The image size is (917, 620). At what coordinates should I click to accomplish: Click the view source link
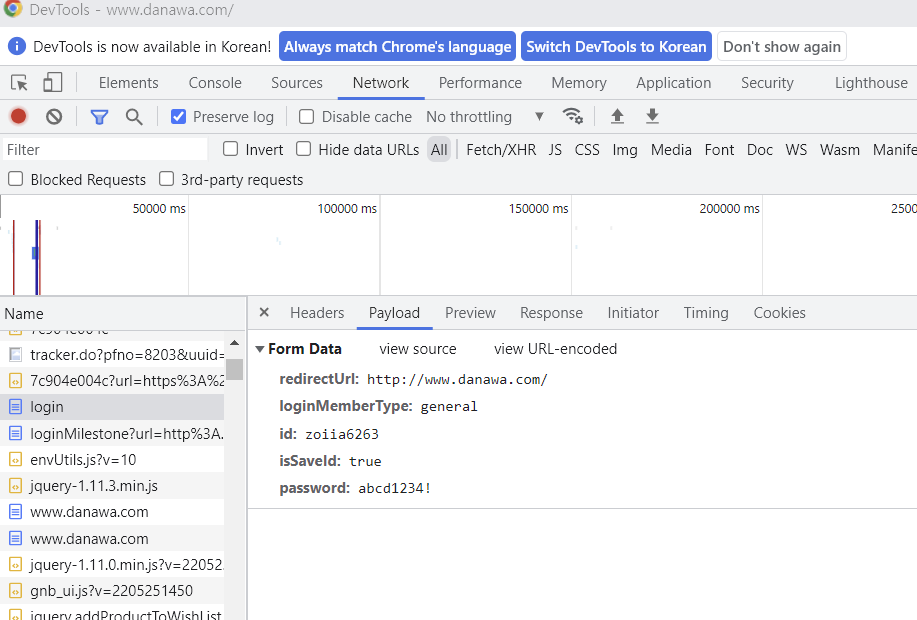coord(418,349)
